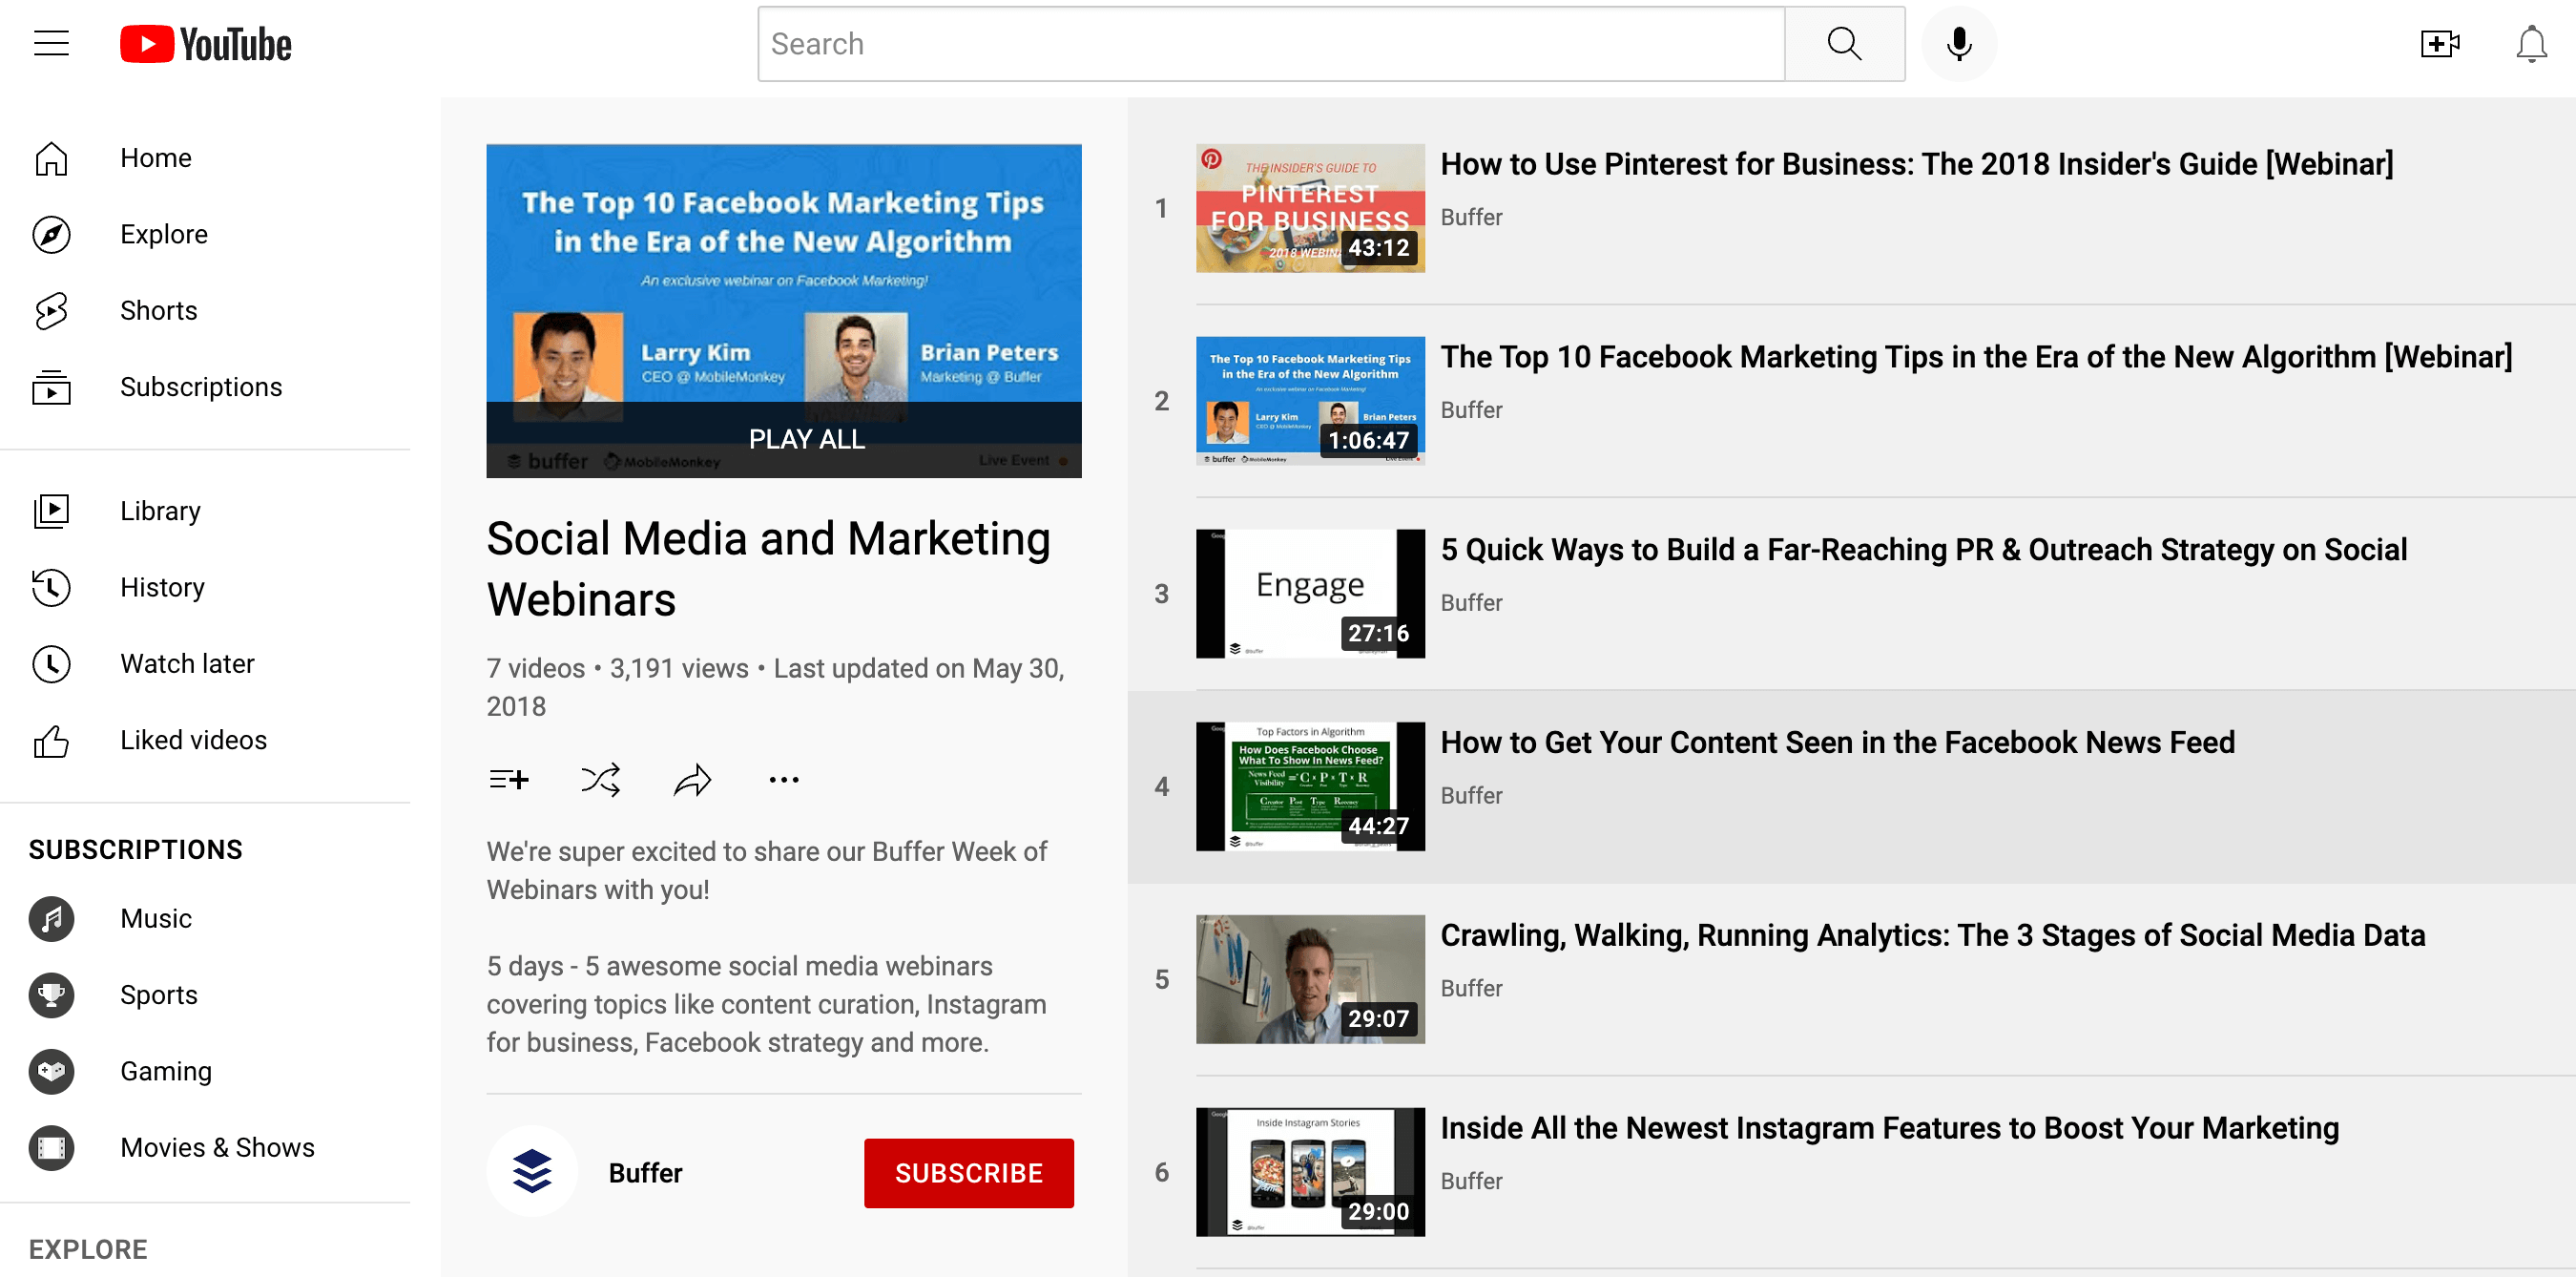This screenshot has width=2576, height=1277.
Task: Open the 29:07 analytics video thumbnail
Action: [1310, 979]
